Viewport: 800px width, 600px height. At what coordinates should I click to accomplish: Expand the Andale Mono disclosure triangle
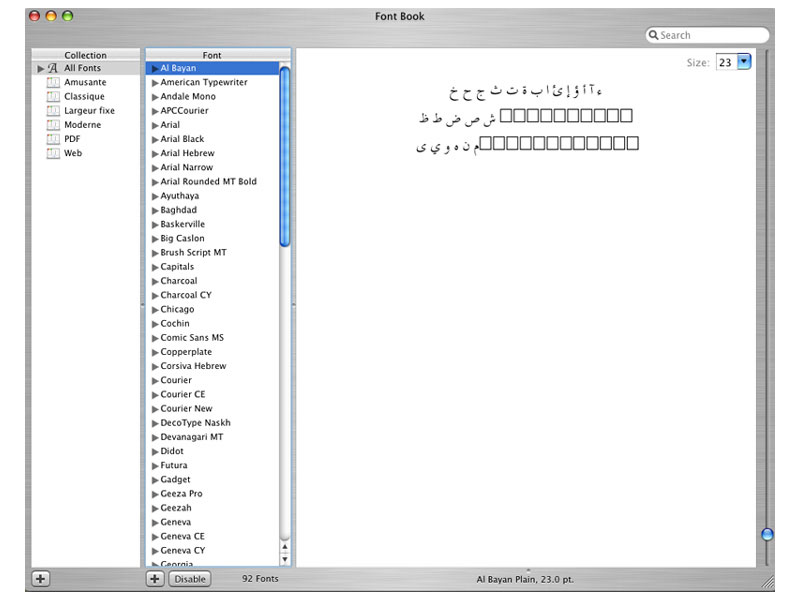coord(155,97)
